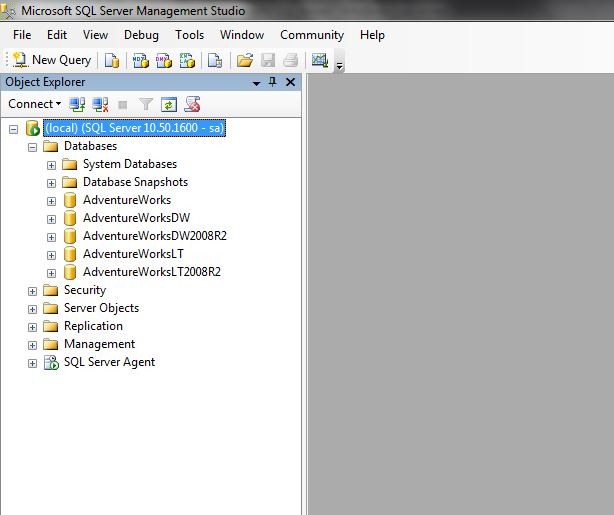This screenshot has height=515, width=614.
Task: Expand the AdventureWorksDW2008R2 database node
Action: click(51, 237)
